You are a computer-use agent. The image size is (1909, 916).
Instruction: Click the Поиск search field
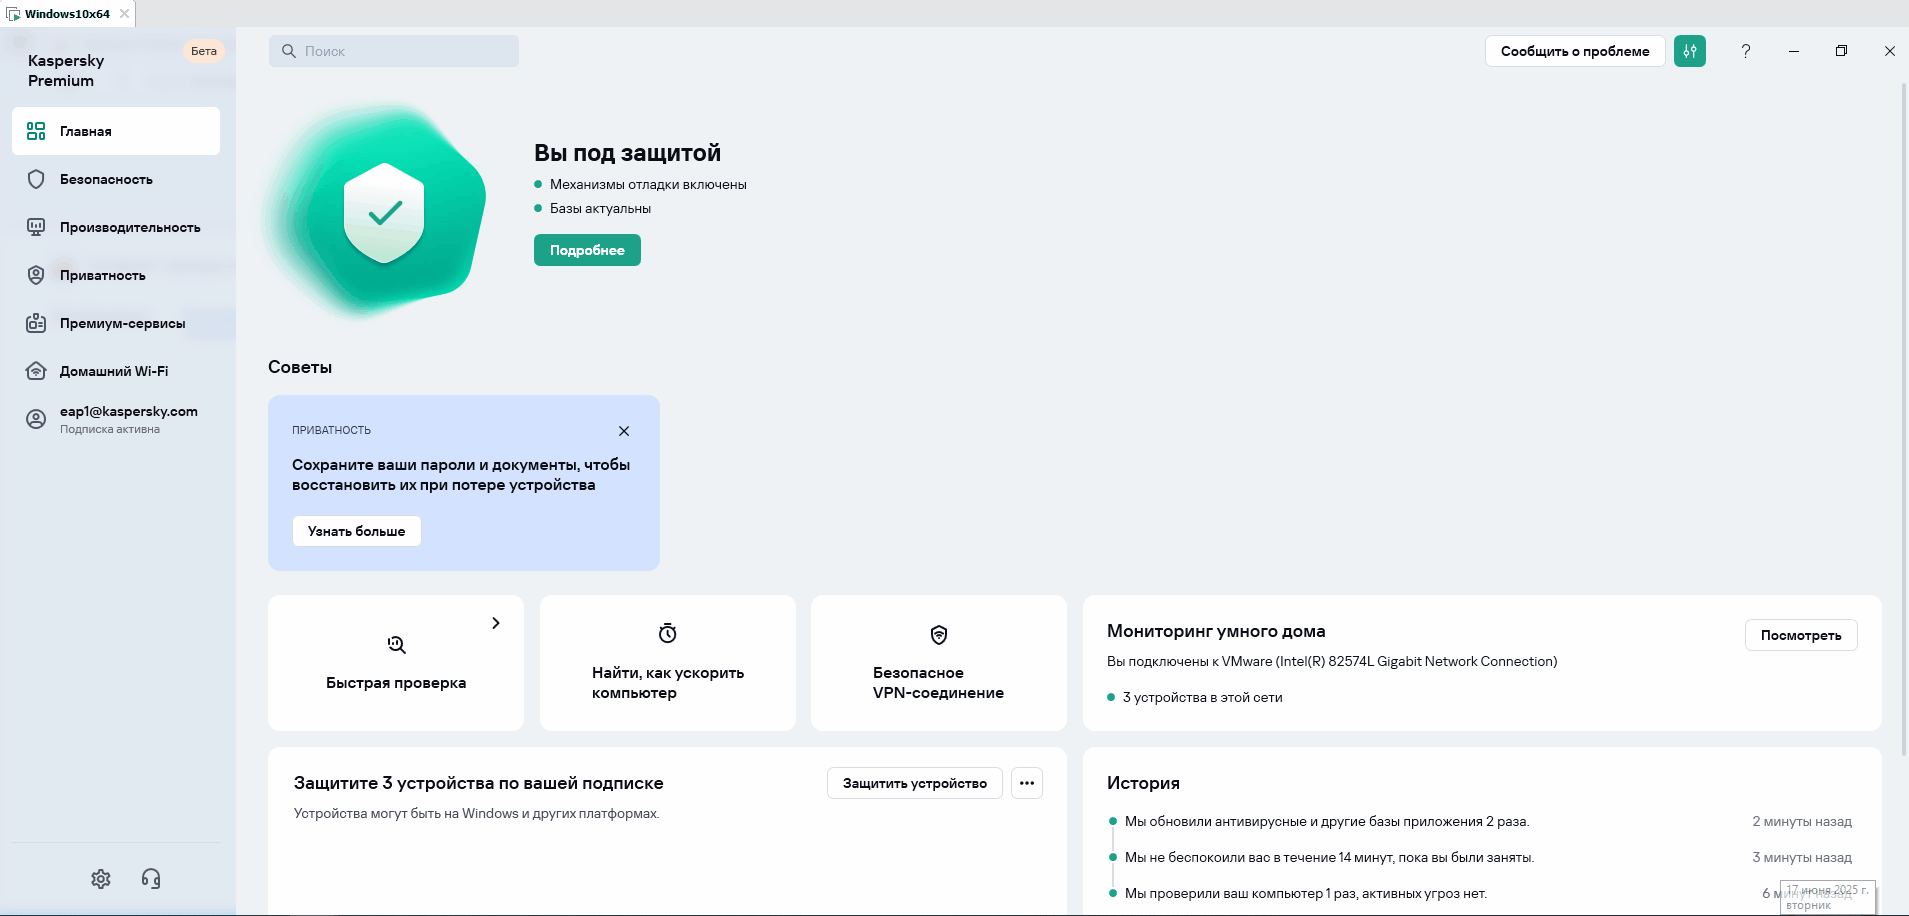(394, 51)
